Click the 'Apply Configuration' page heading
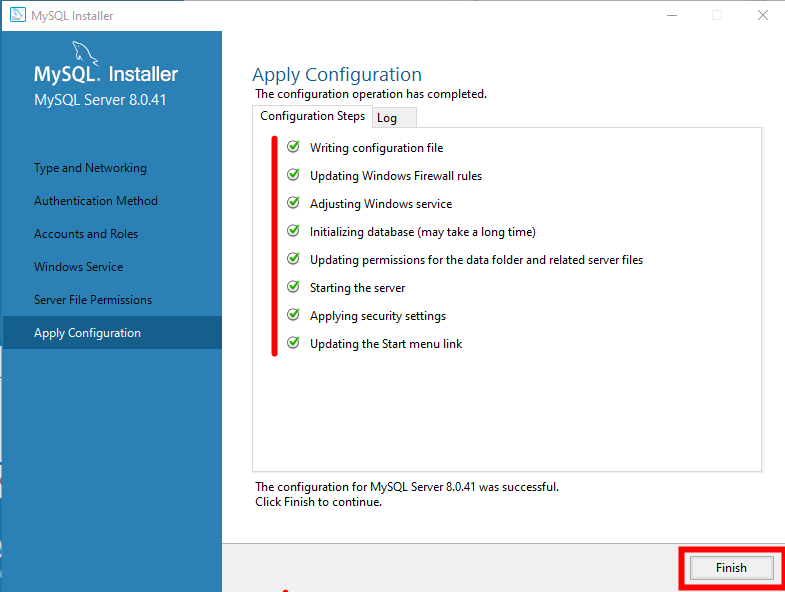Viewport: 785px width, 592px height. coord(337,75)
